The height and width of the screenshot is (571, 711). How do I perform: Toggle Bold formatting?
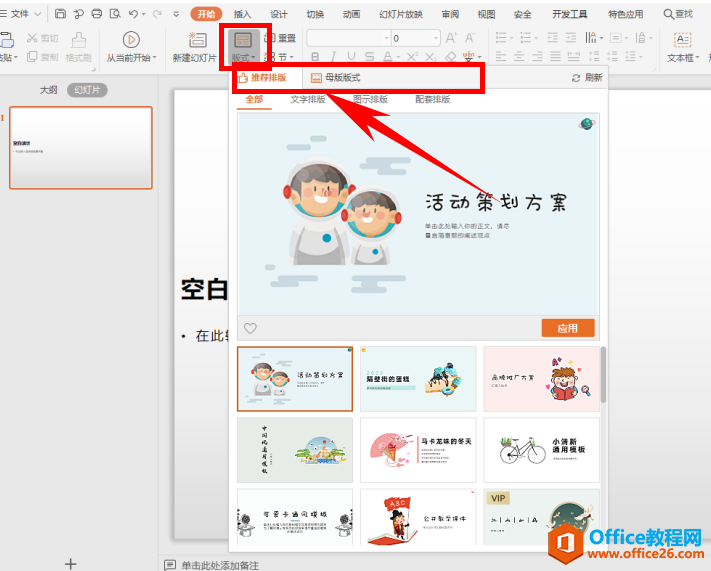point(315,57)
